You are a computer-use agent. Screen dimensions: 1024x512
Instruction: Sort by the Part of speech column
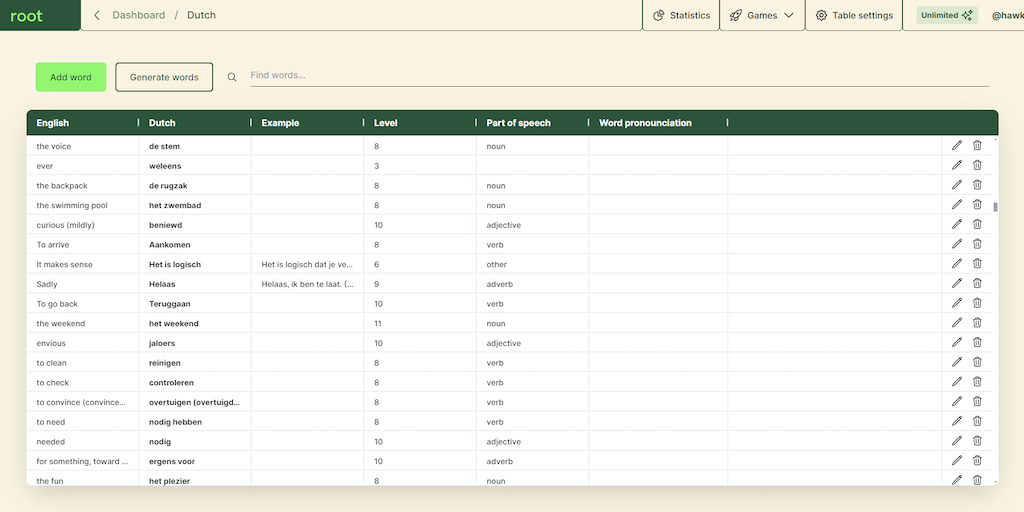coord(518,123)
